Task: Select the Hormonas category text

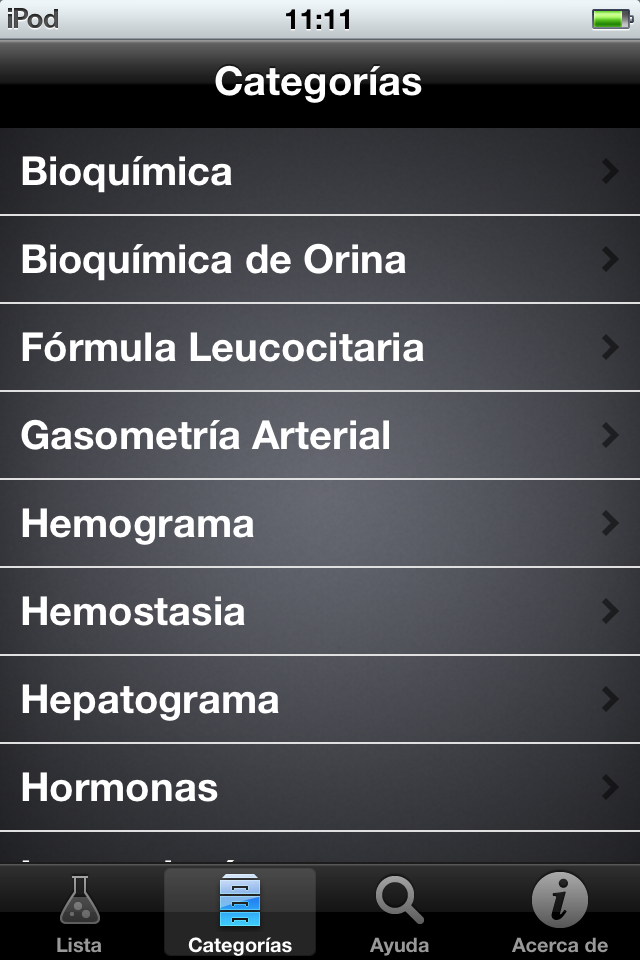Action: point(120,788)
